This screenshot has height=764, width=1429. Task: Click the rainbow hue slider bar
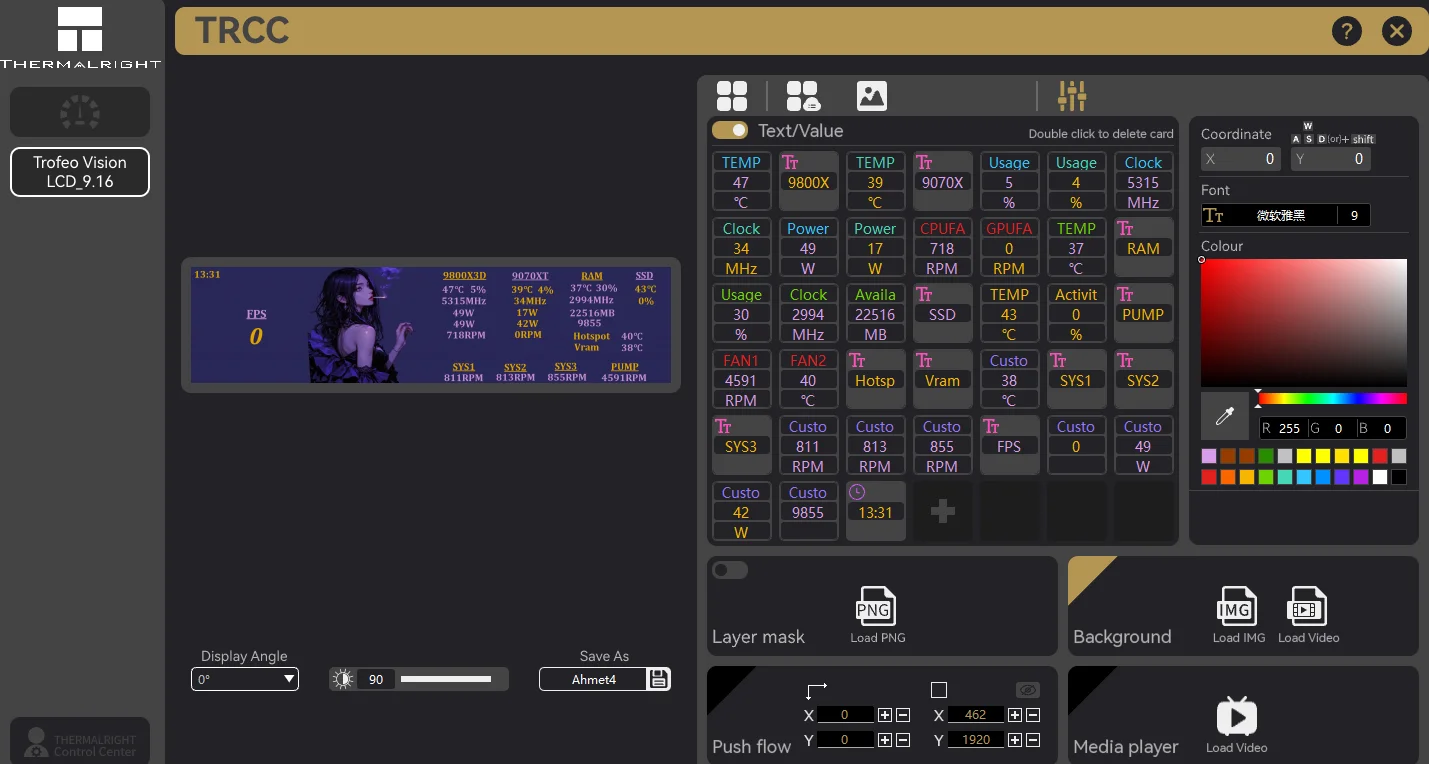1332,399
